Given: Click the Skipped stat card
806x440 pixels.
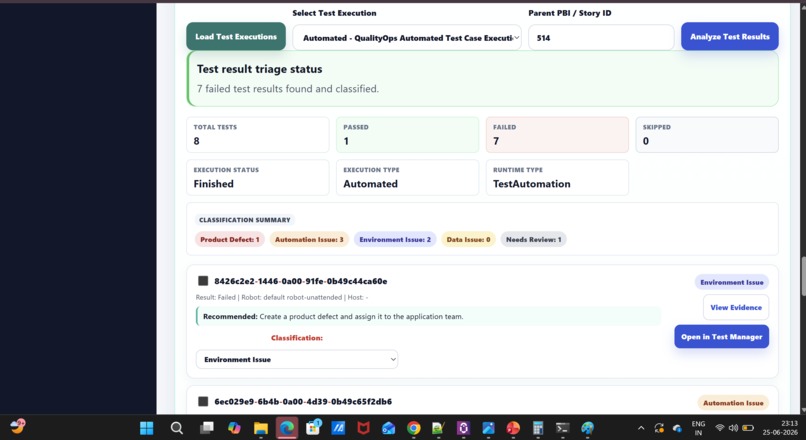Looking at the screenshot, I should click(707, 135).
